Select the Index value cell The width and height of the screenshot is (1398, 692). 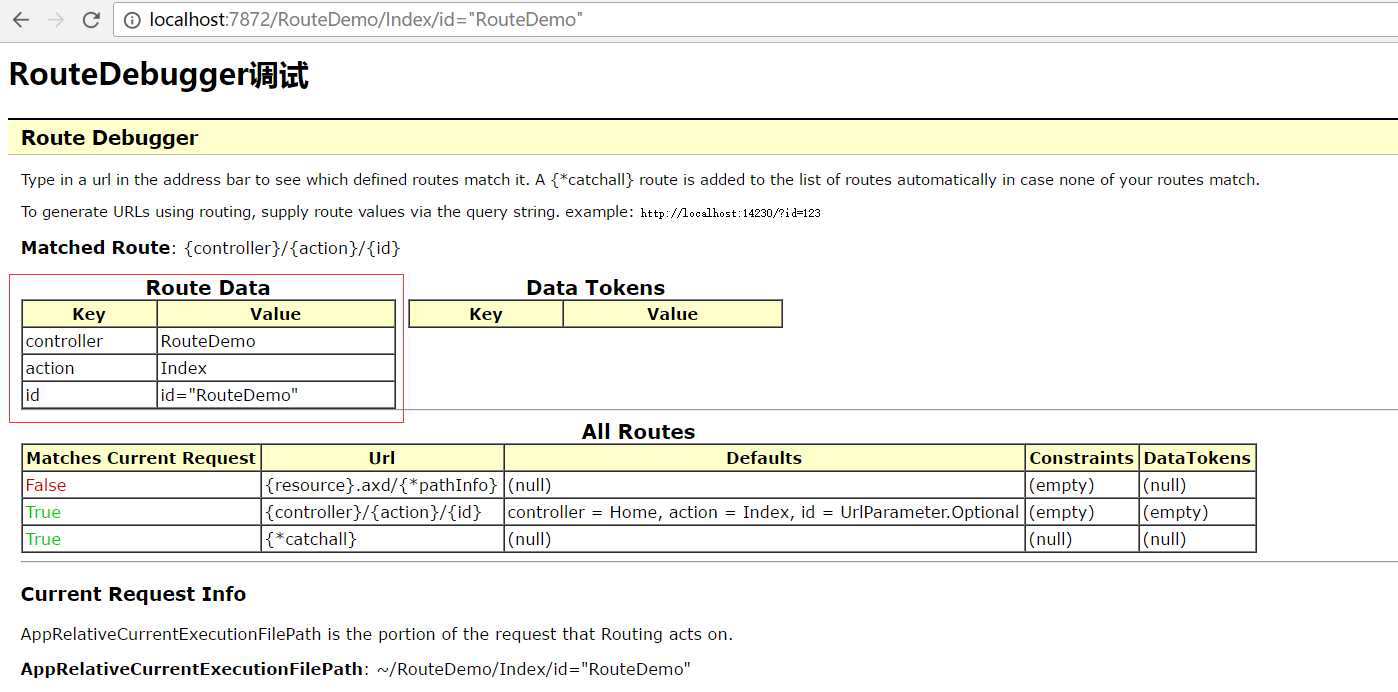pos(276,368)
